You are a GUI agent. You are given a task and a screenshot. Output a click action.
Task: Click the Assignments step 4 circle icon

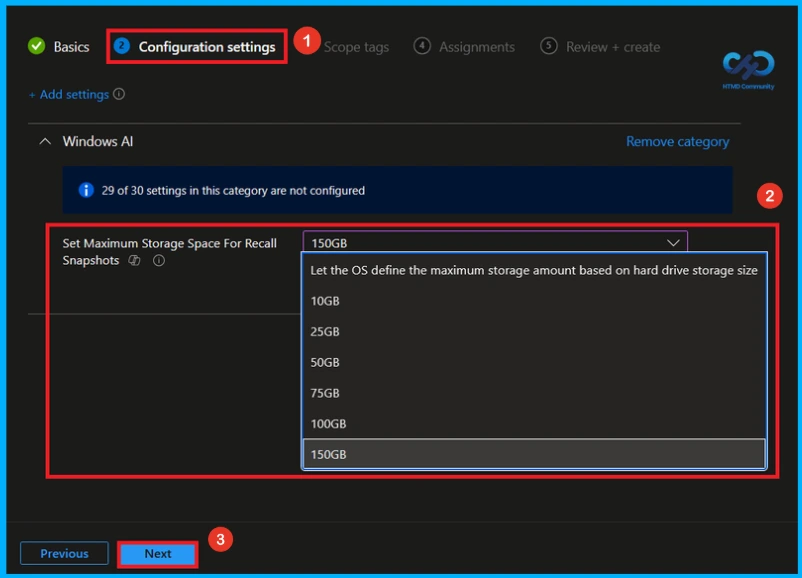tap(422, 46)
